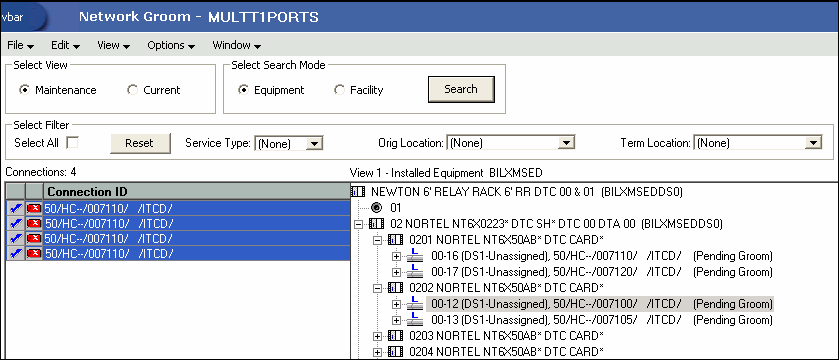This screenshot has height=360, width=839.
Task: Click the port icon for 00-16
Action: pyautogui.click(x=415, y=256)
